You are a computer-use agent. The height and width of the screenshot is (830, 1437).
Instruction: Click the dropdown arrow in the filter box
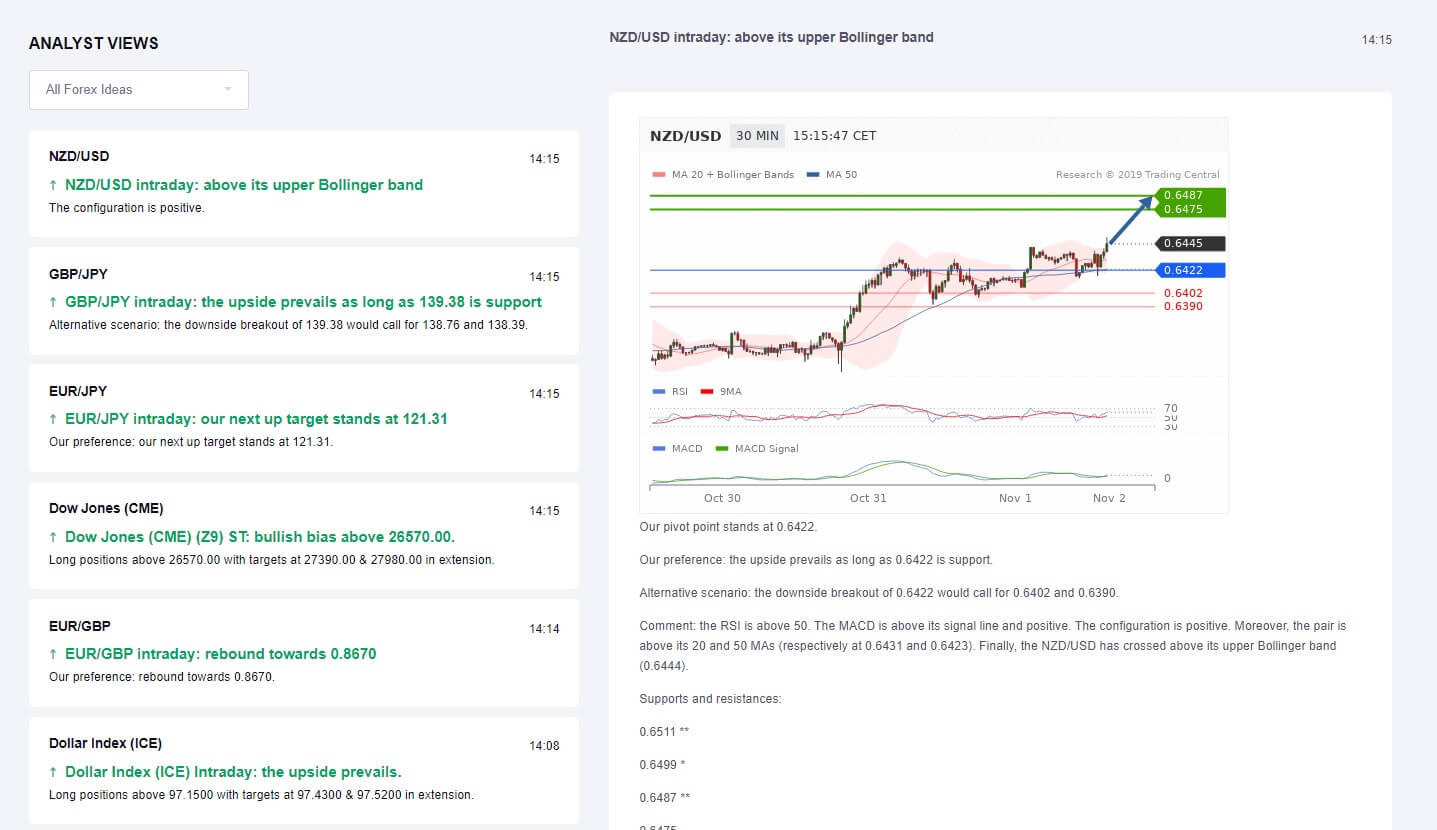tap(228, 90)
